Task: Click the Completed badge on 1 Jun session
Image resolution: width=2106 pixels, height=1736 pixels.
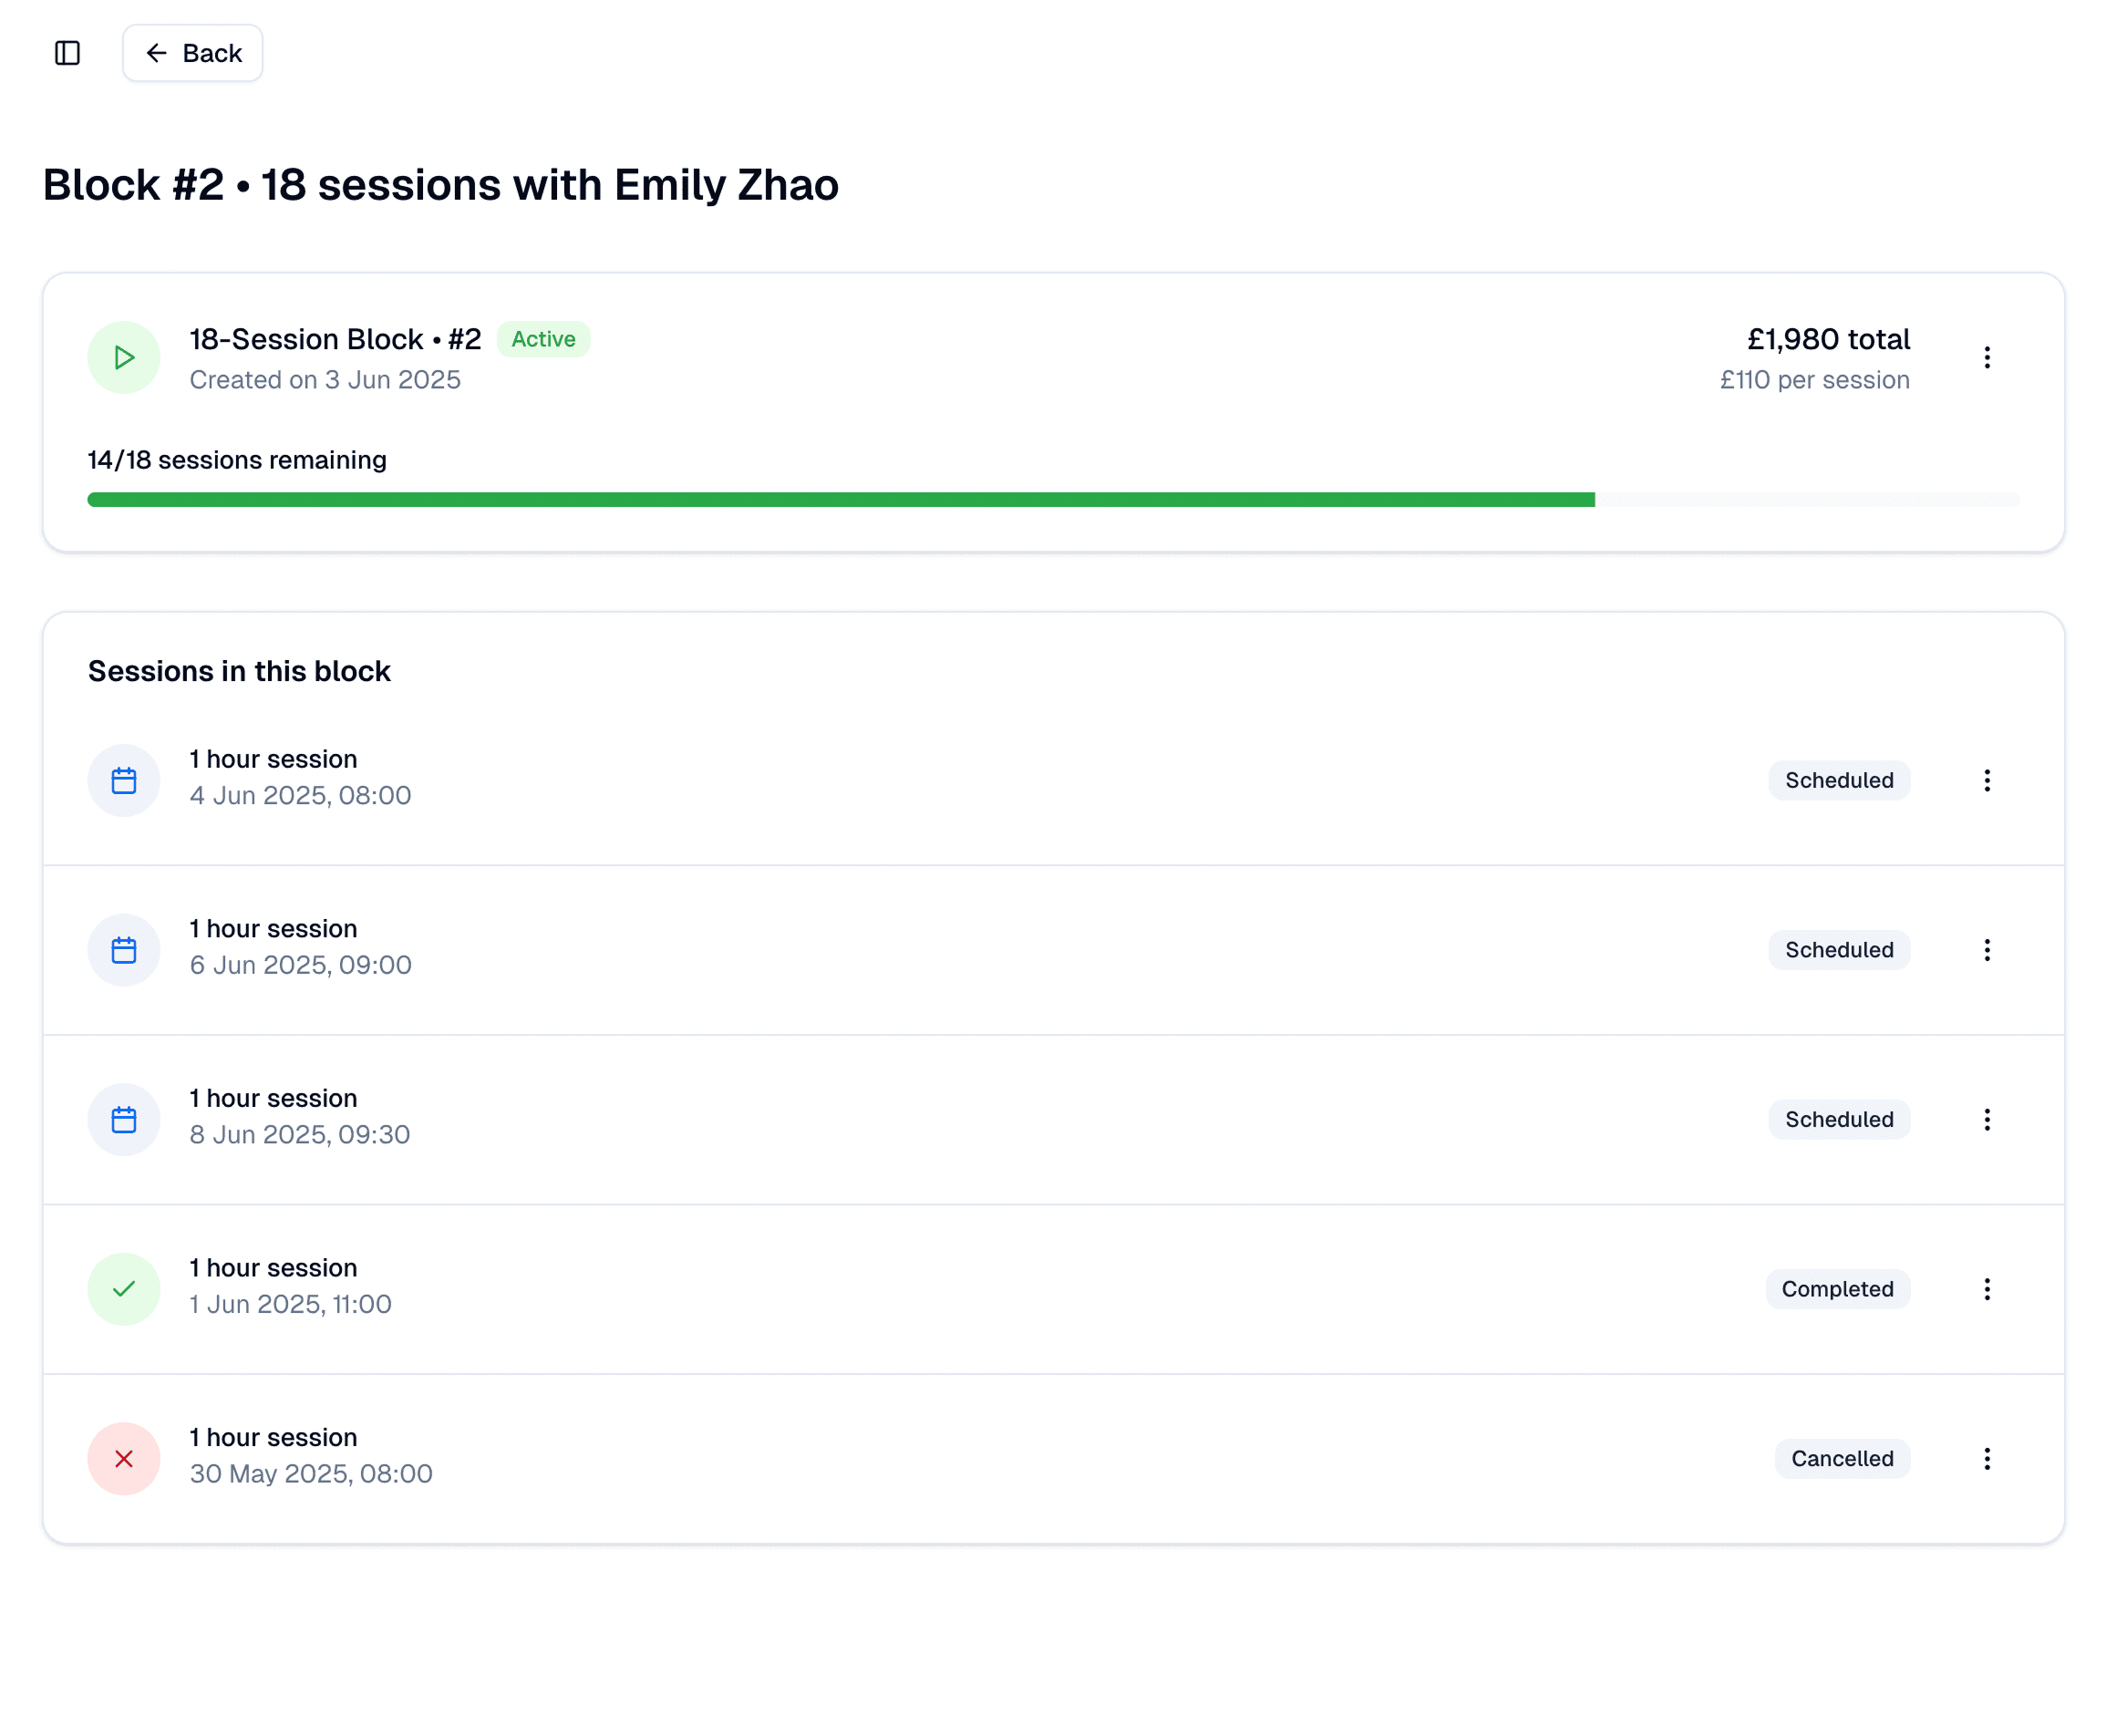Action: 1836,1289
